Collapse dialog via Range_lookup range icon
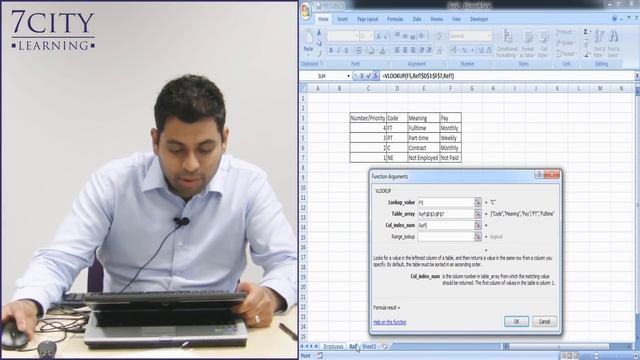This screenshot has width=640, height=360. (478, 237)
